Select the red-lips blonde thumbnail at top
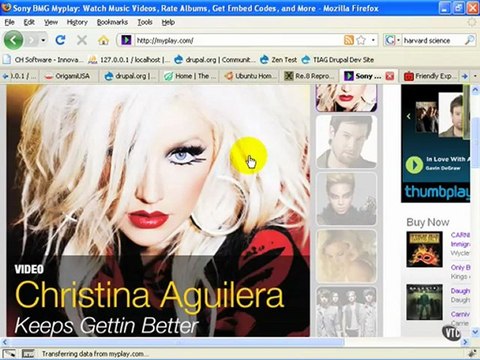 [346, 98]
